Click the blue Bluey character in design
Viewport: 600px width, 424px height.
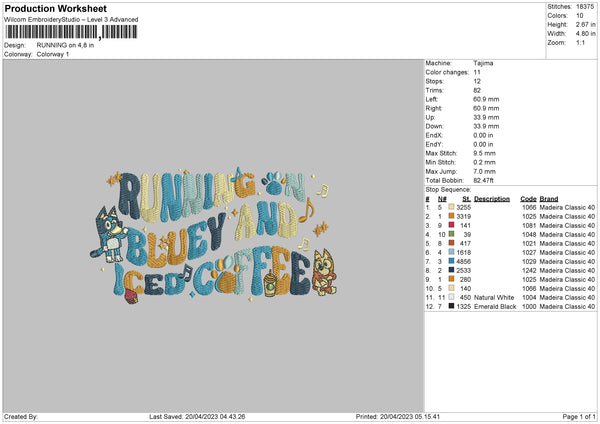pyautogui.click(x=109, y=234)
